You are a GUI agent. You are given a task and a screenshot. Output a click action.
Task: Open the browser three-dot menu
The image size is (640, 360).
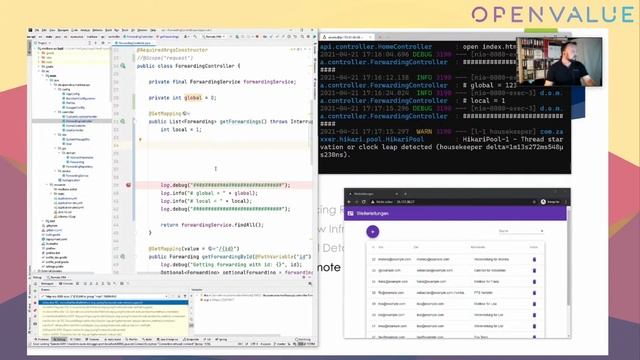point(566,202)
